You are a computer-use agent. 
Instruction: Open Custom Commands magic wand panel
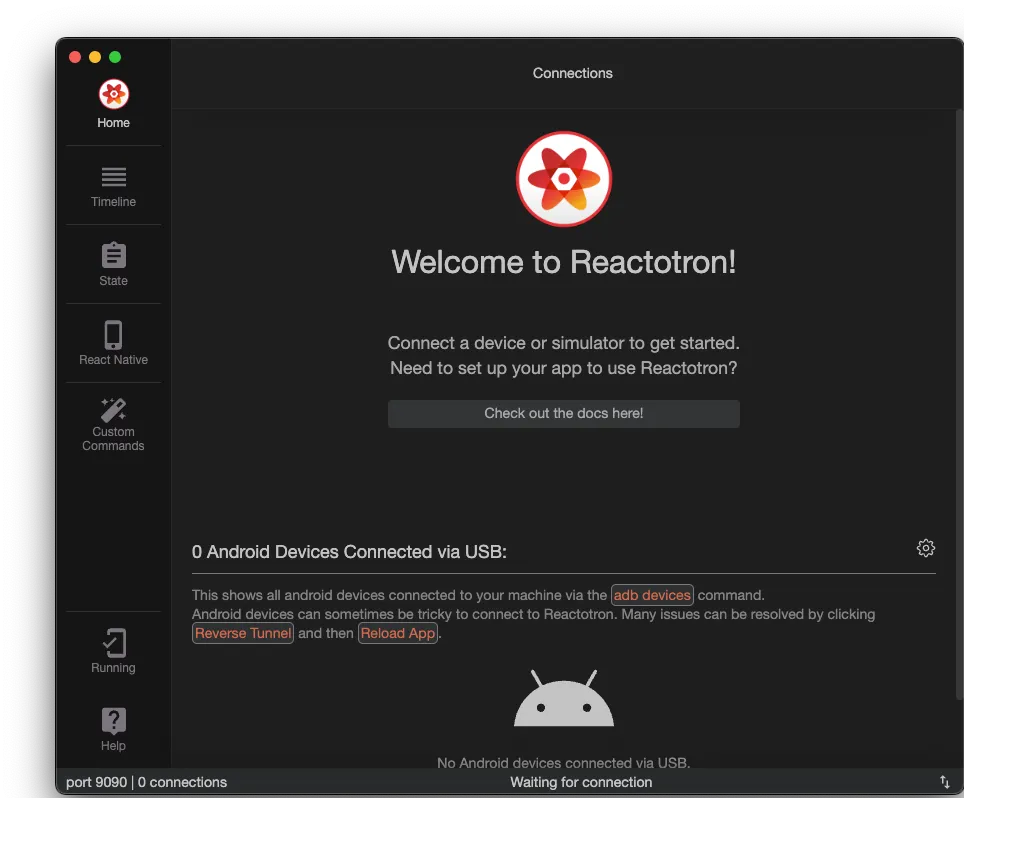113,425
